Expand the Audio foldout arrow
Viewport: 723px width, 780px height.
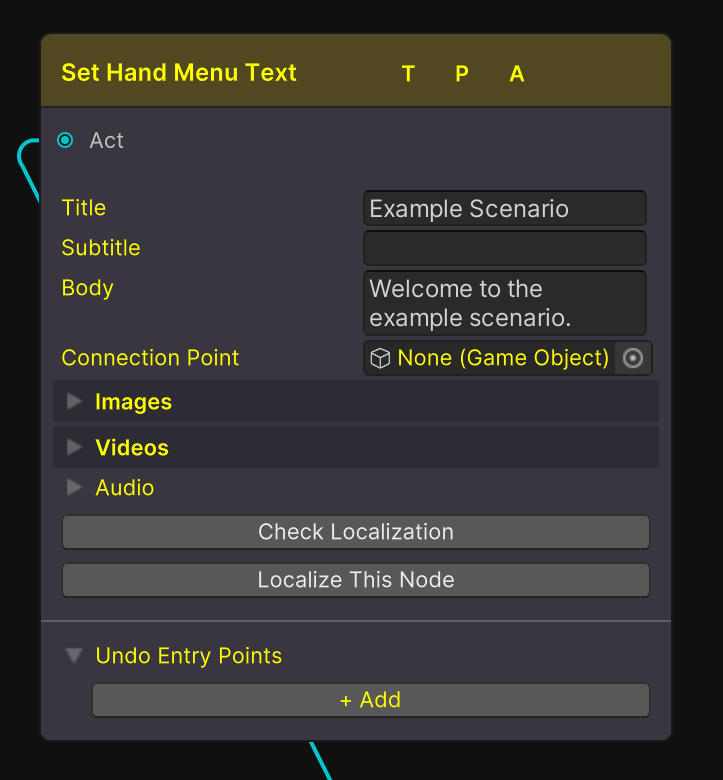pos(74,488)
